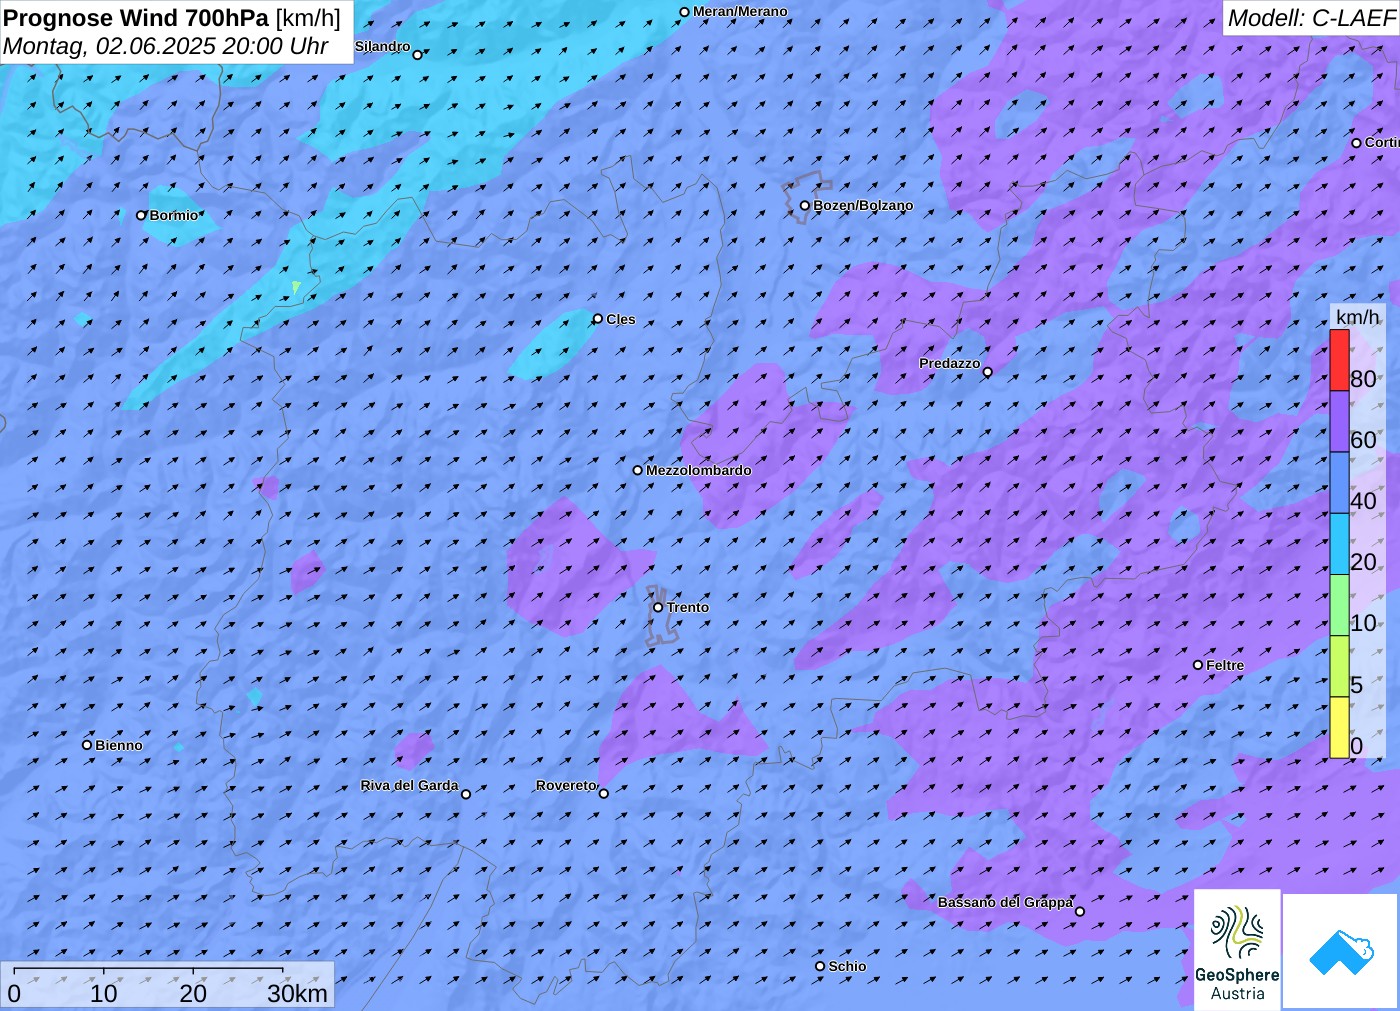Click the Bormio city marker

[x=141, y=215]
